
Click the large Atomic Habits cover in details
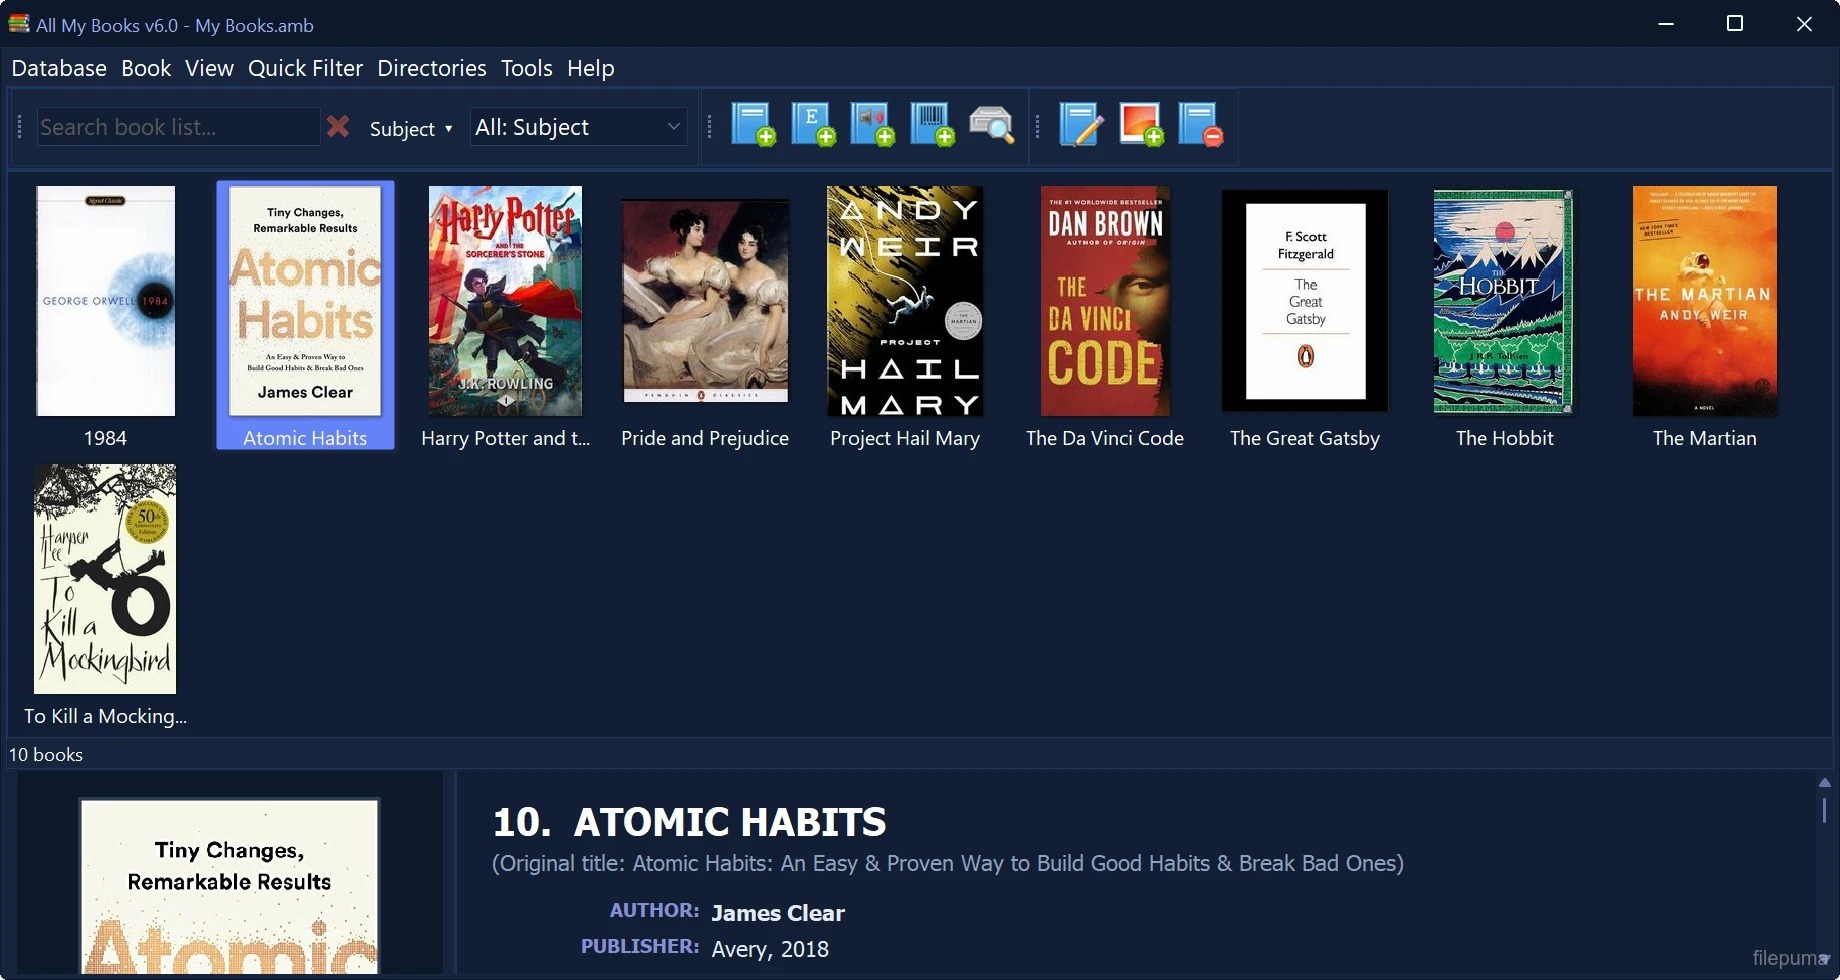230,886
